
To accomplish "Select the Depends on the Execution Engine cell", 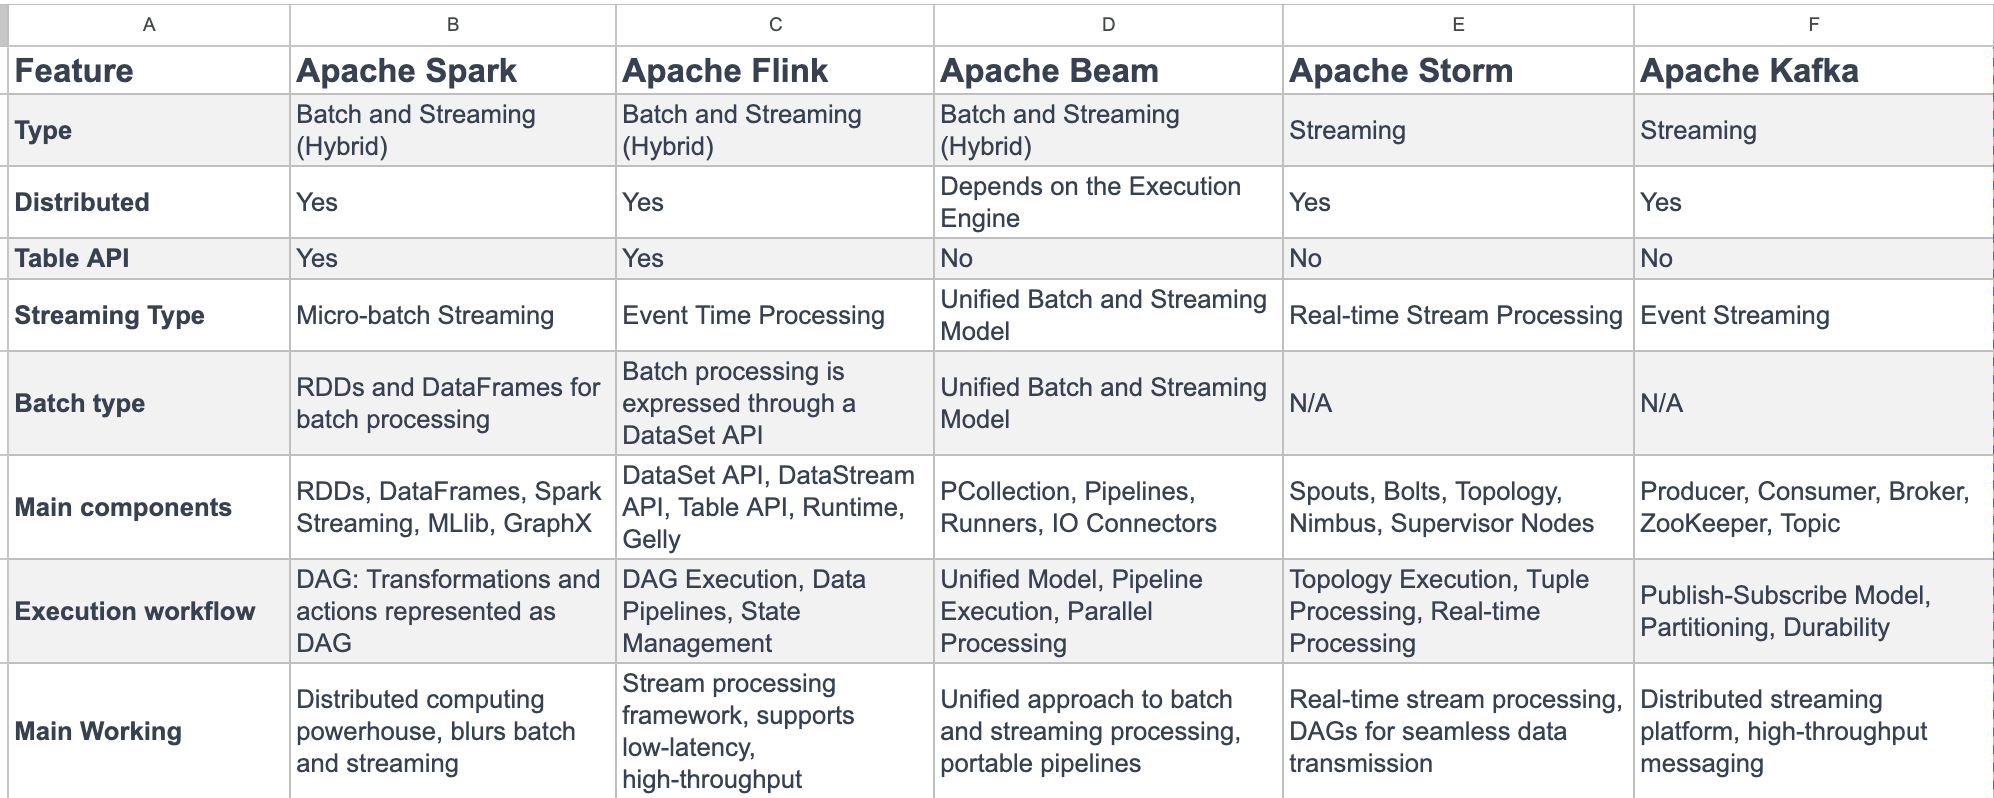I will click(1108, 202).
